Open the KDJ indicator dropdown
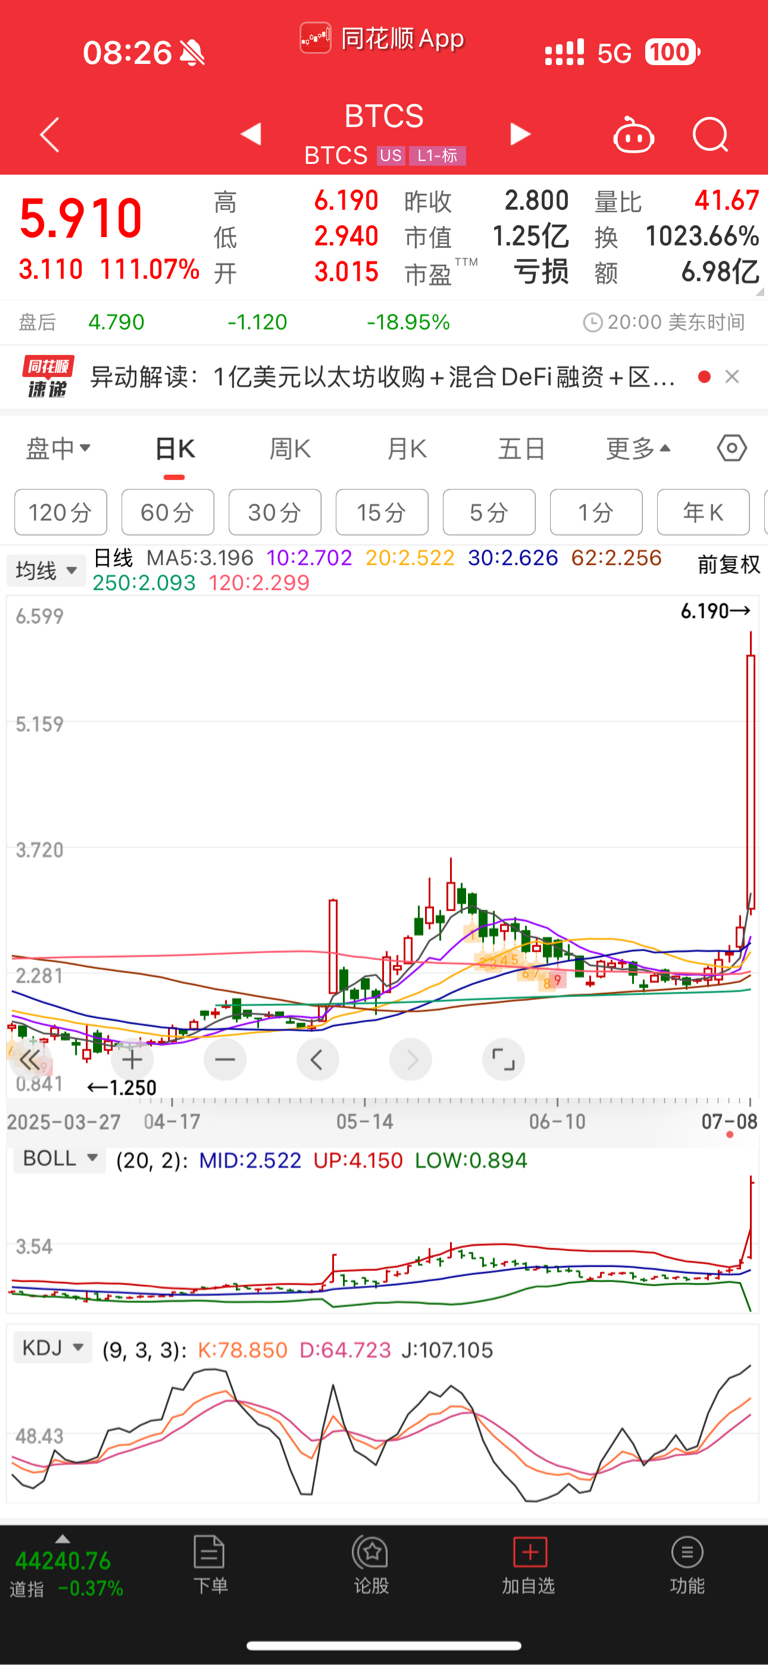The image size is (768, 1665). point(53,1348)
